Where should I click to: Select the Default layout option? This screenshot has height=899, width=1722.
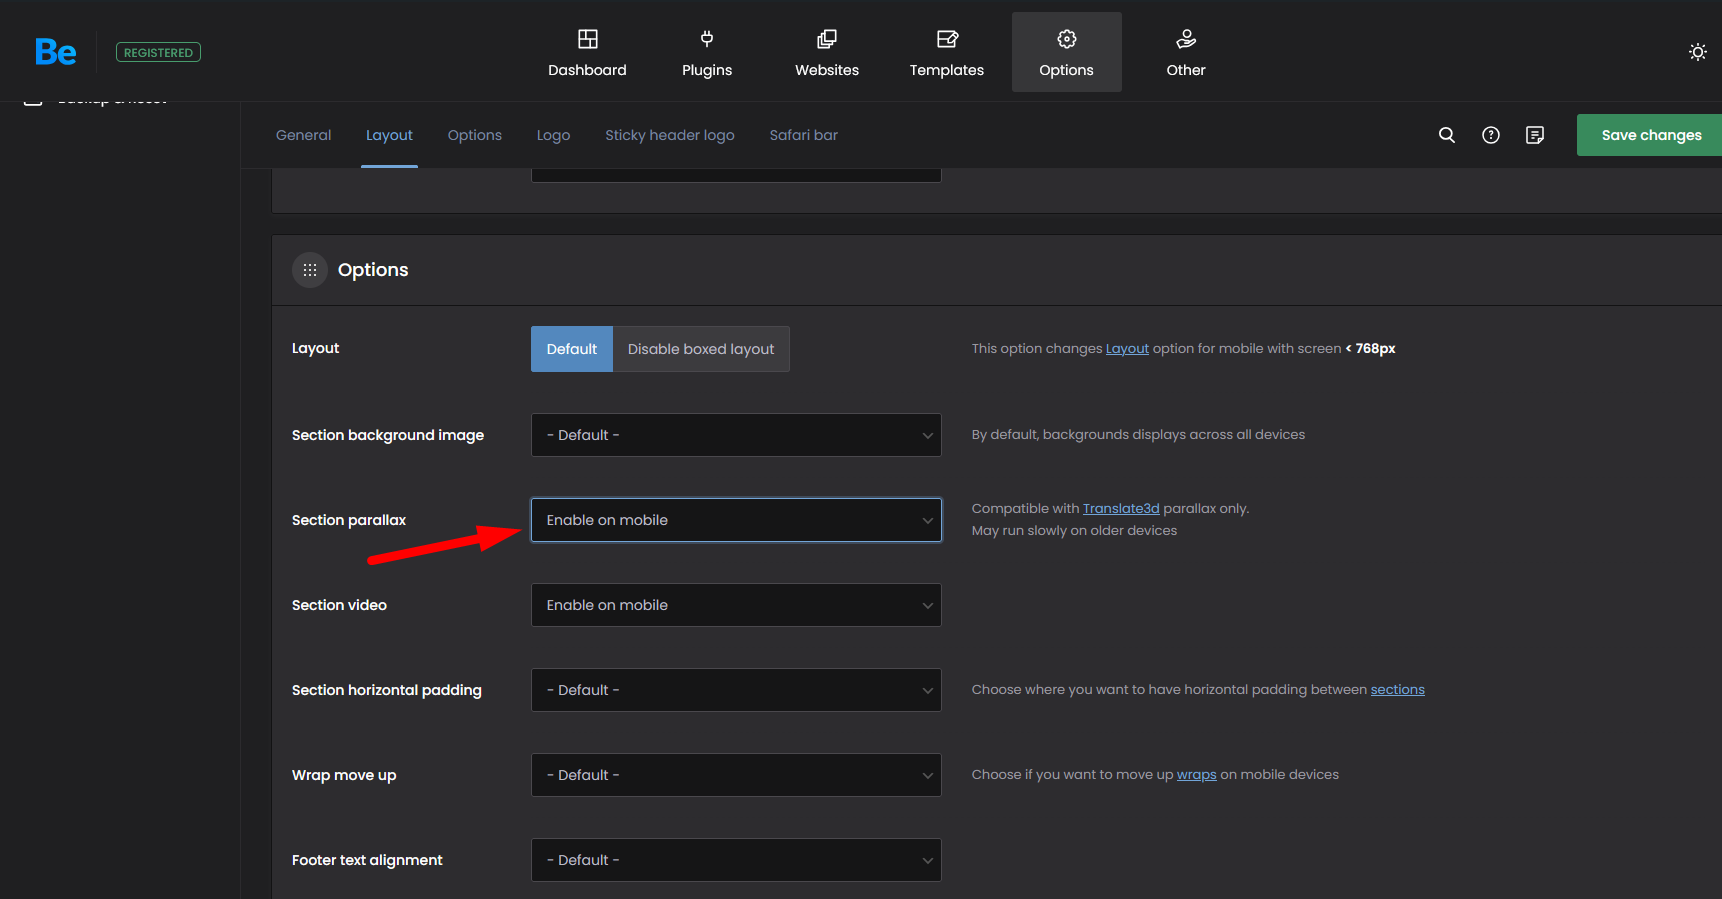click(572, 349)
